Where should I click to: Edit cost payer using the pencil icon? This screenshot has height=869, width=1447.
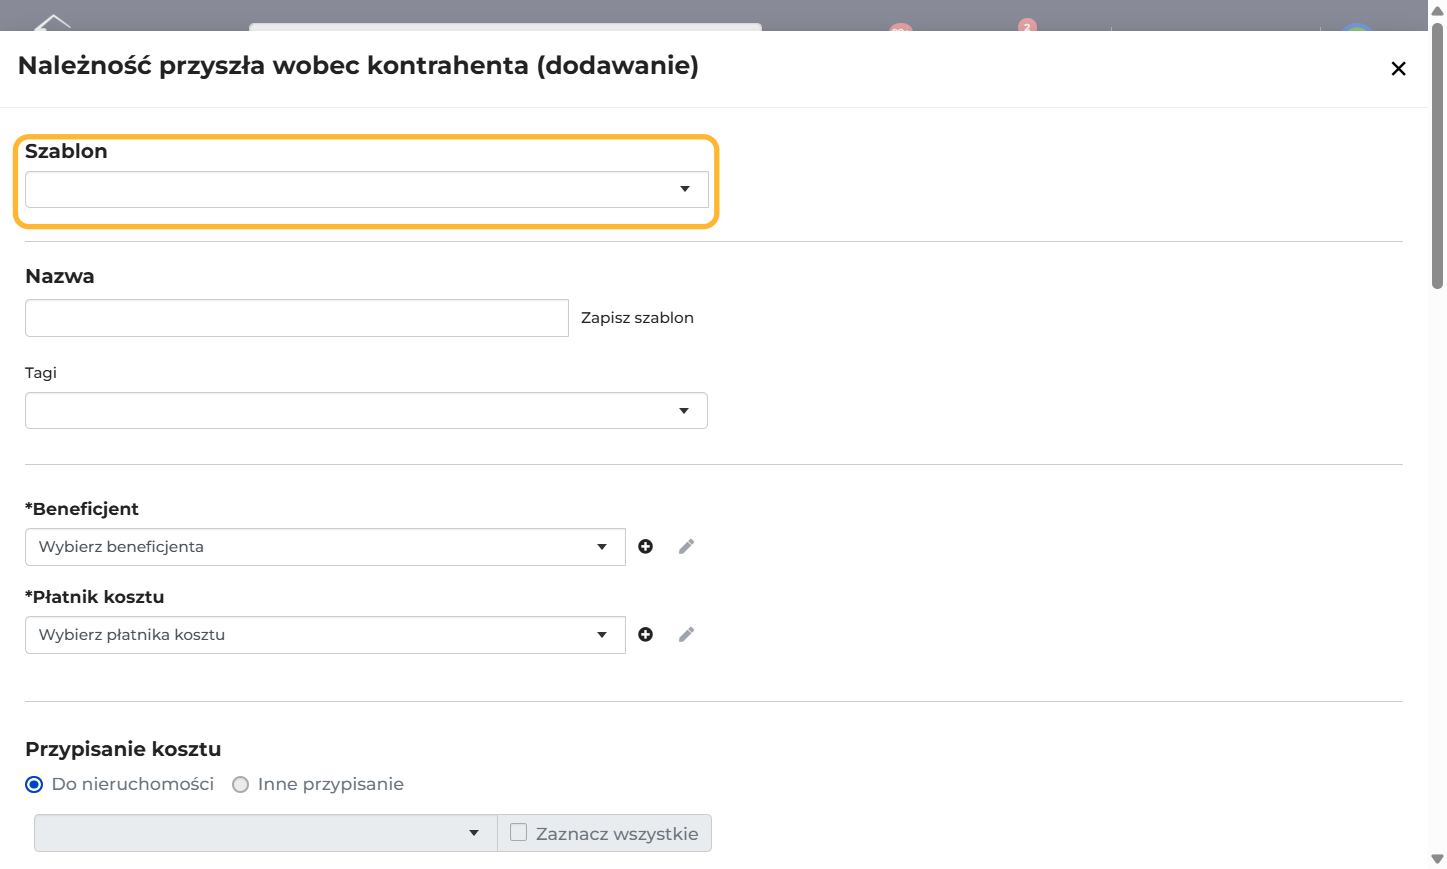click(x=686, y=634)
